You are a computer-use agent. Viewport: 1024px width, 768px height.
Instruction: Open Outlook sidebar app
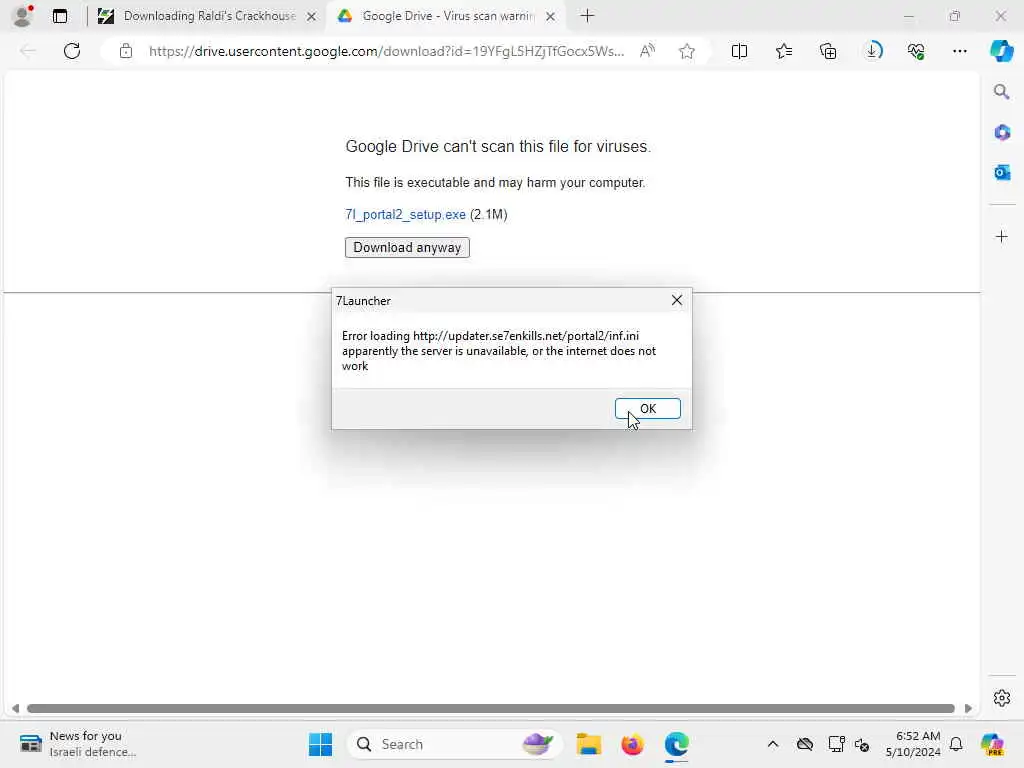point(1002,172)
